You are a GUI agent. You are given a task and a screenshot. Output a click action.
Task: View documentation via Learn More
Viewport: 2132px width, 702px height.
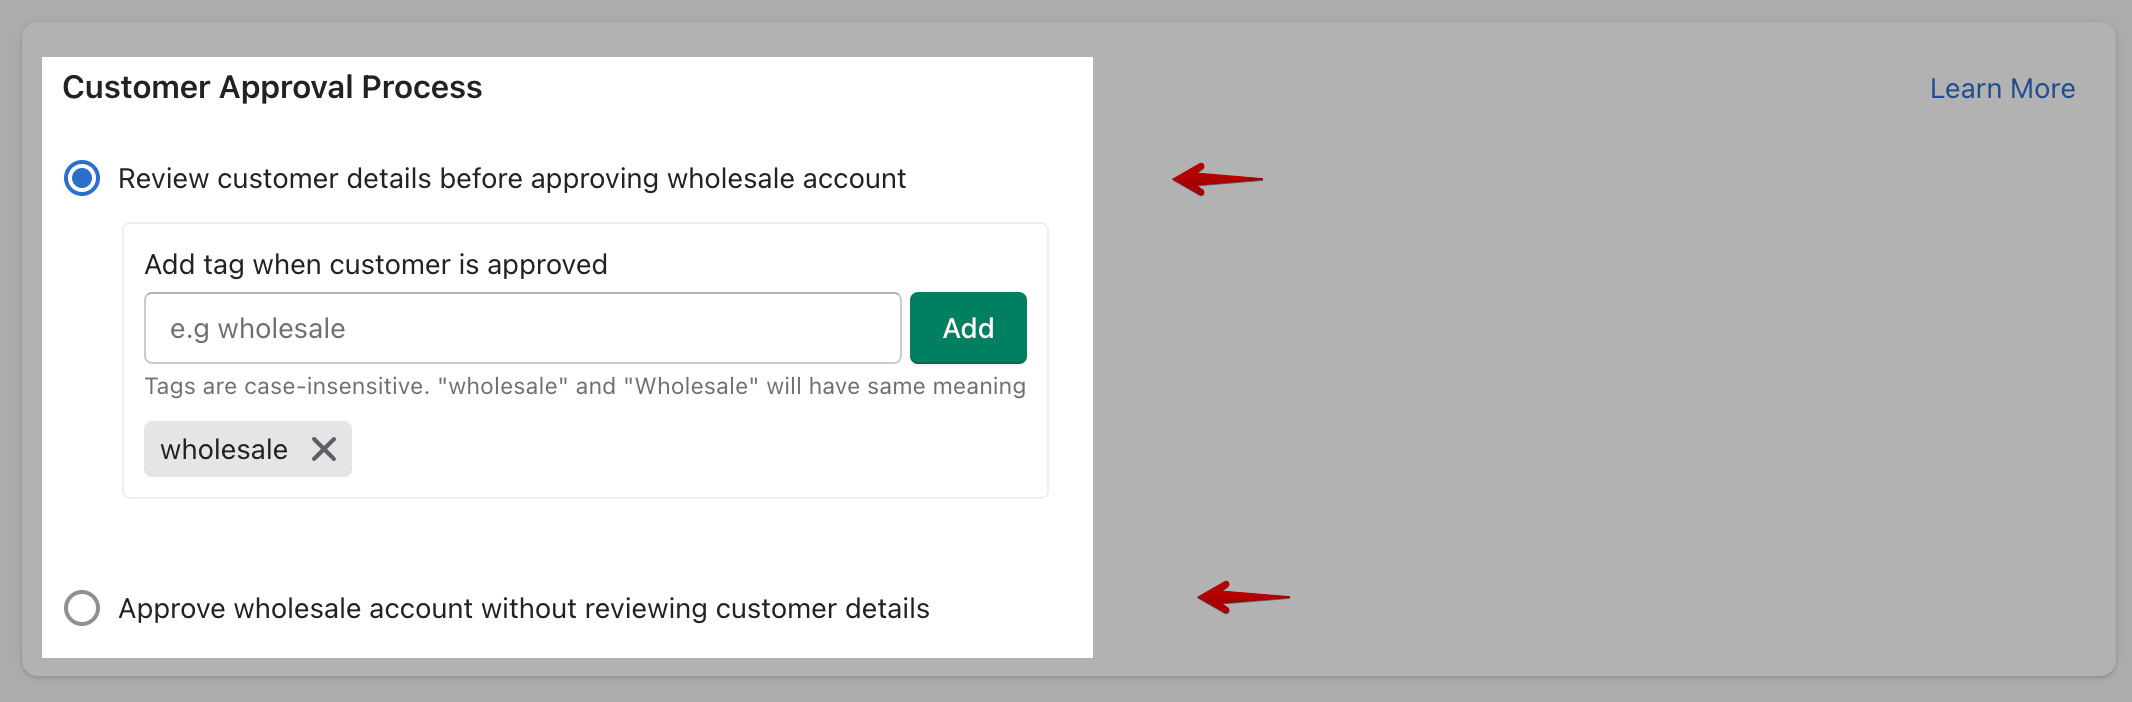pos(1998,88)
